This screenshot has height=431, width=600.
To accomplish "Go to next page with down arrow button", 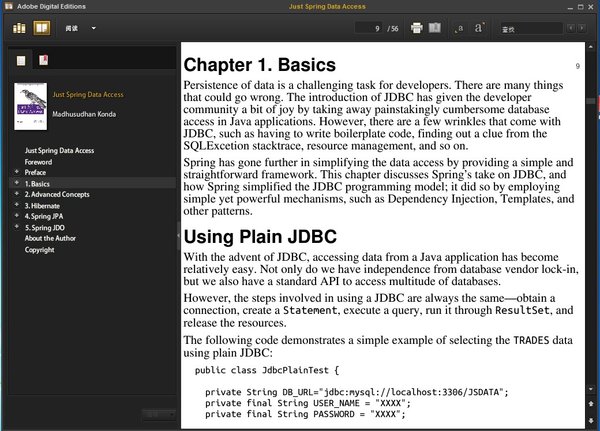I will click(x=591, y=420).
